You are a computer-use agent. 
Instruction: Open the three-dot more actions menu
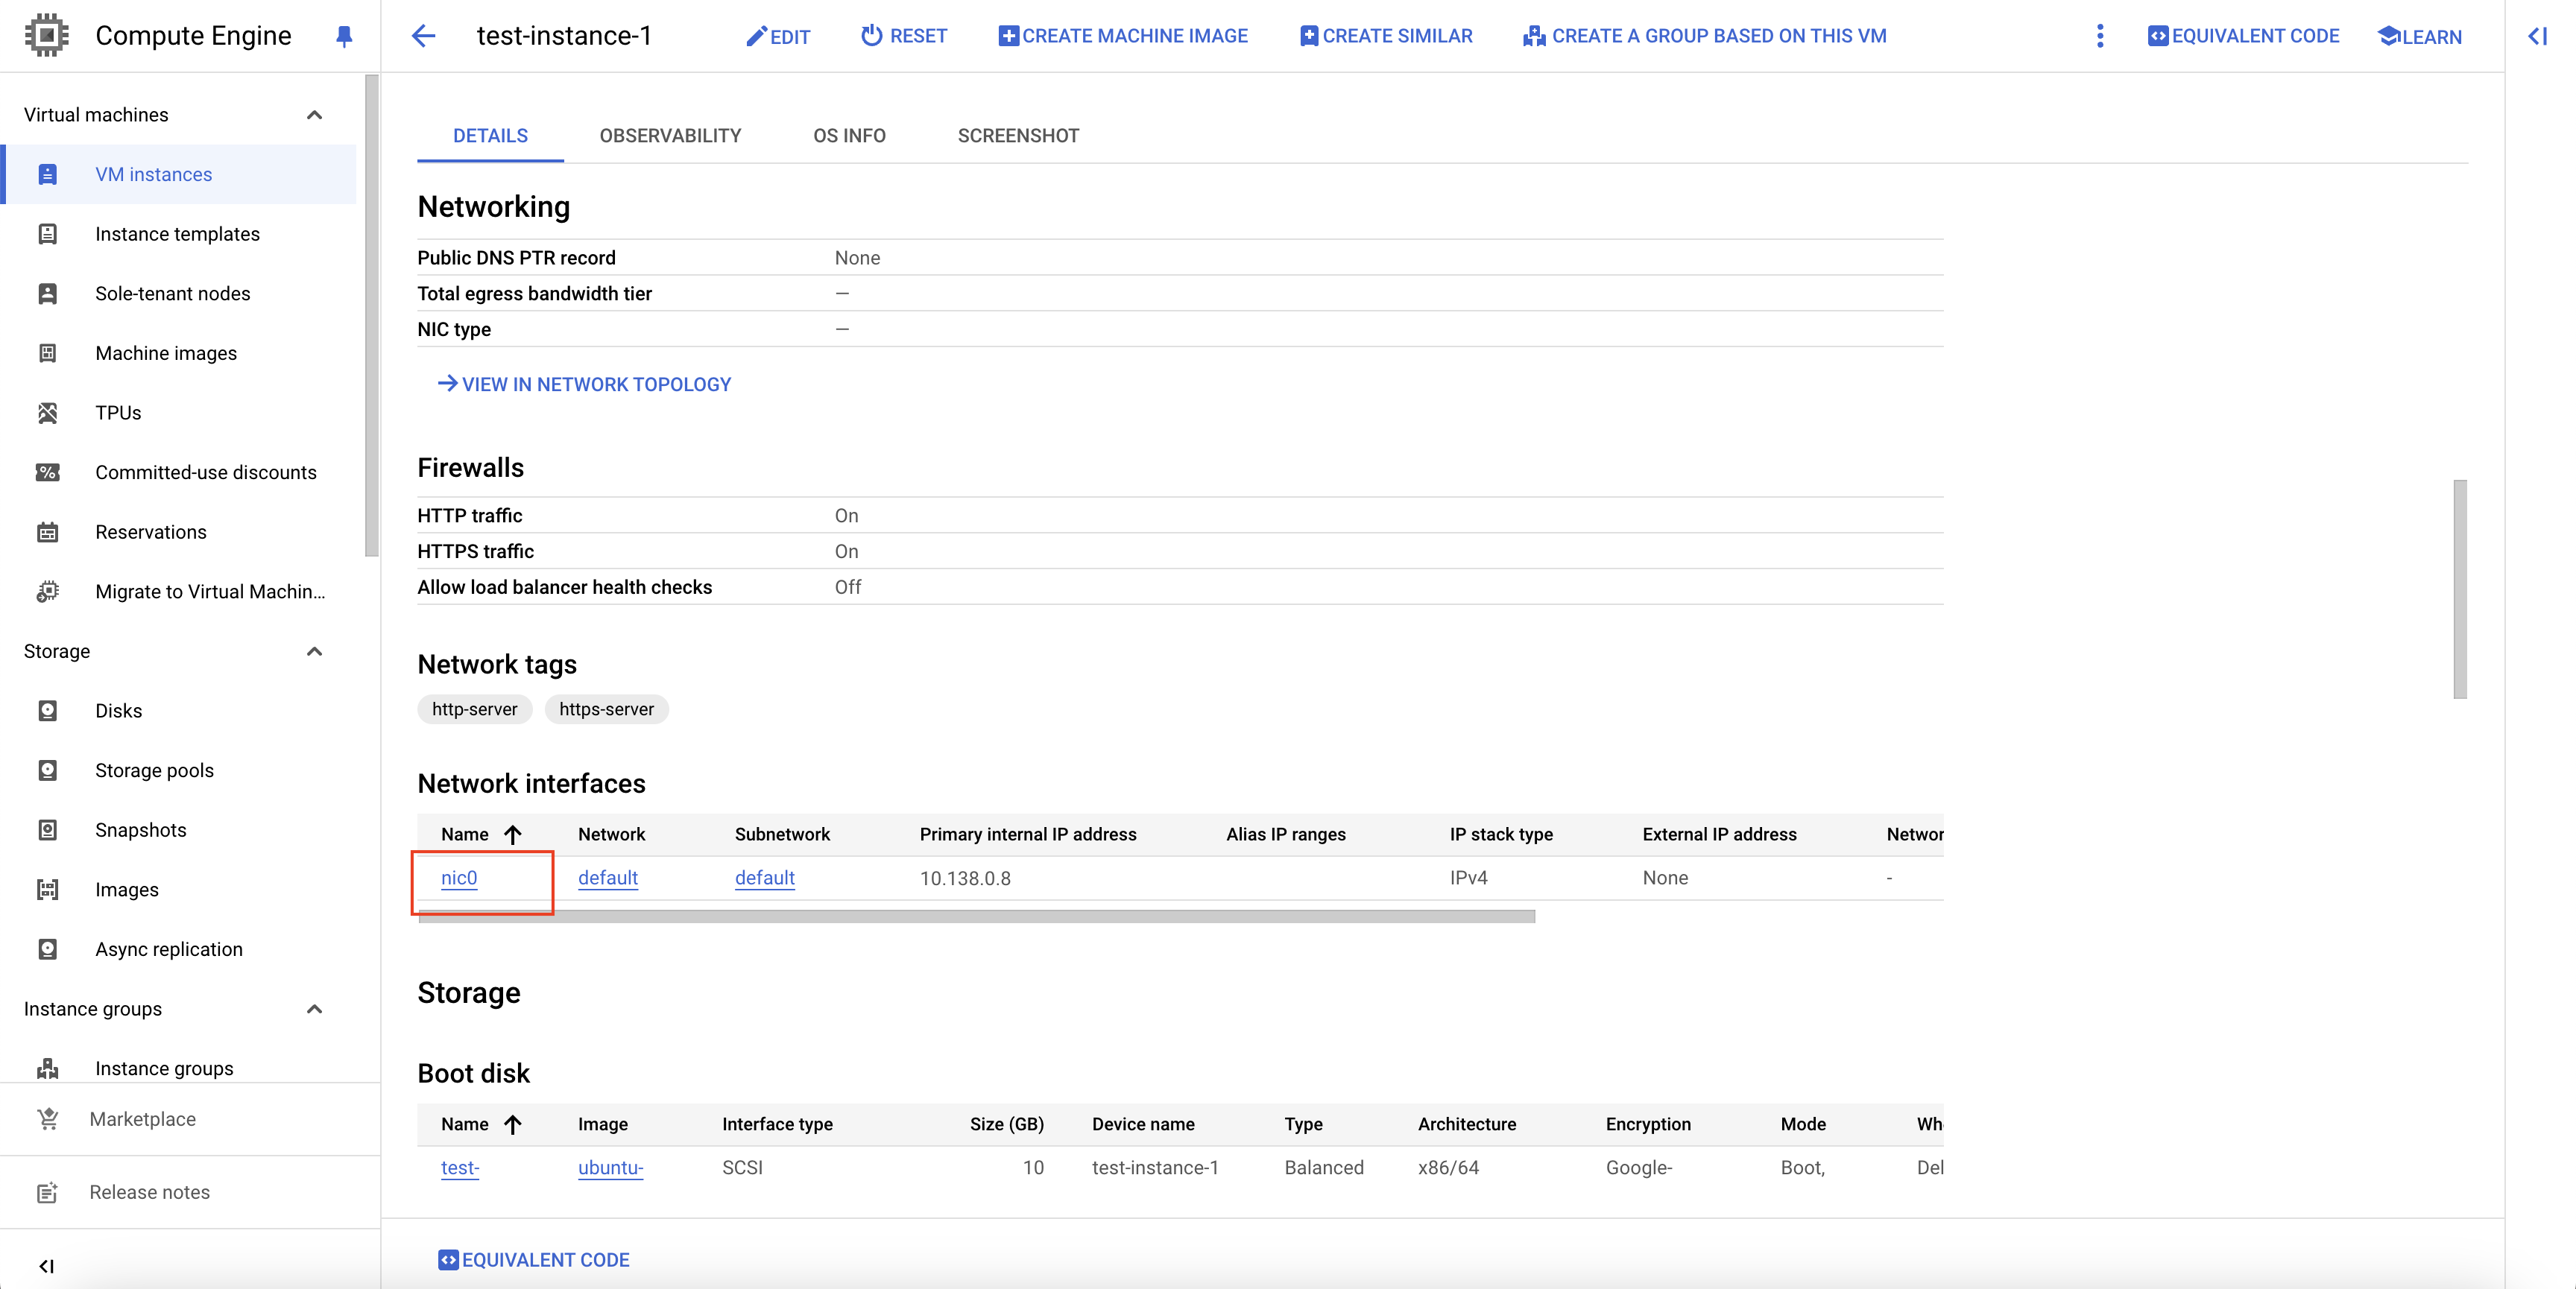coord(2100,36)
